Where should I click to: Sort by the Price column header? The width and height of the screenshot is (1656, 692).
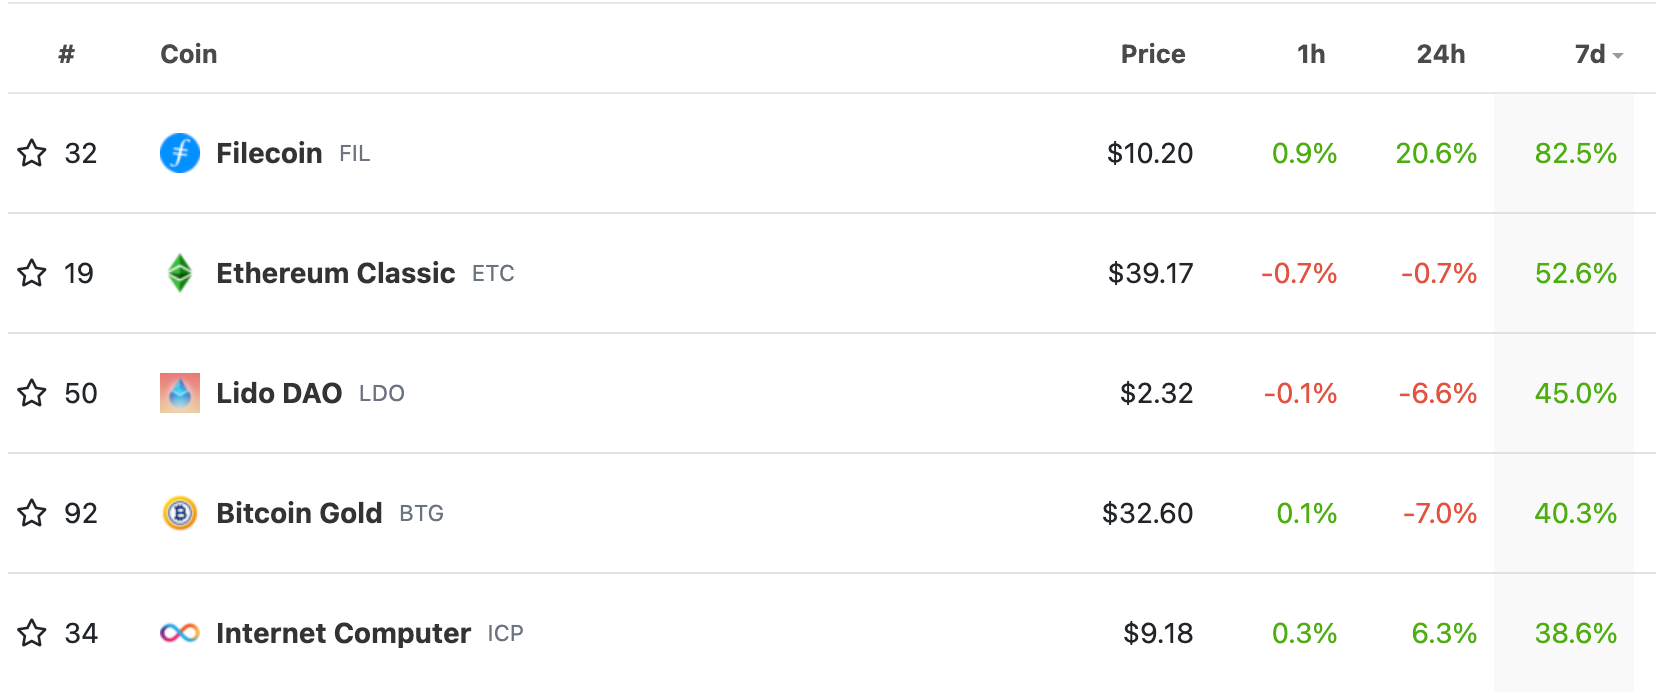(1153, 54)
